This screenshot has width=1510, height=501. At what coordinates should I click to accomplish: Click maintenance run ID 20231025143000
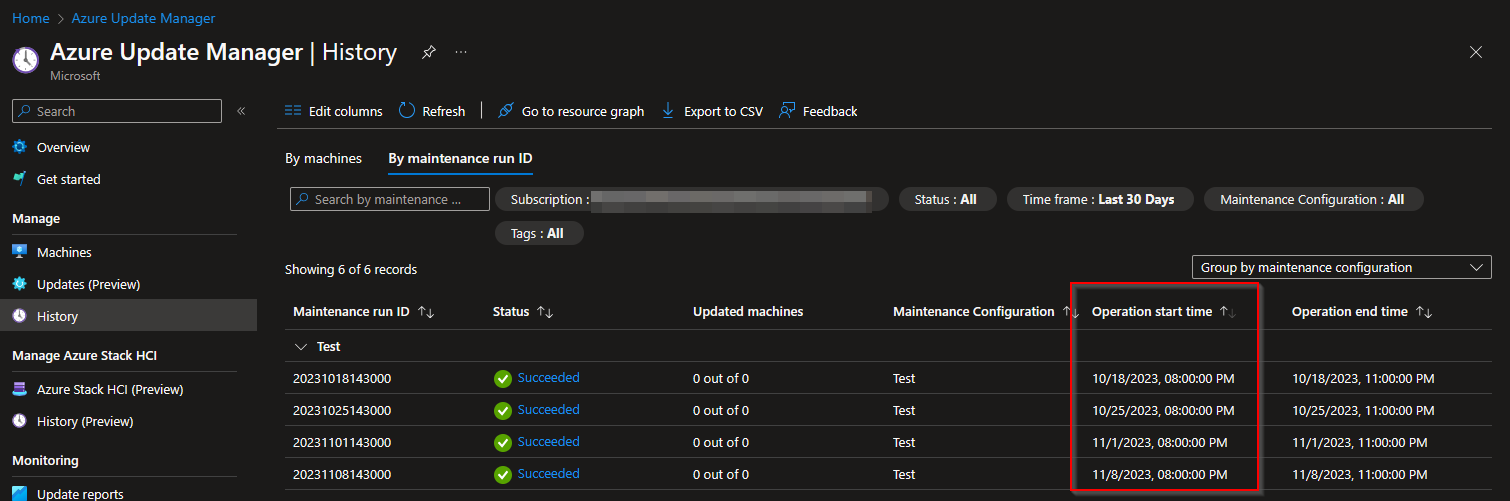click(x=342, y=411)
